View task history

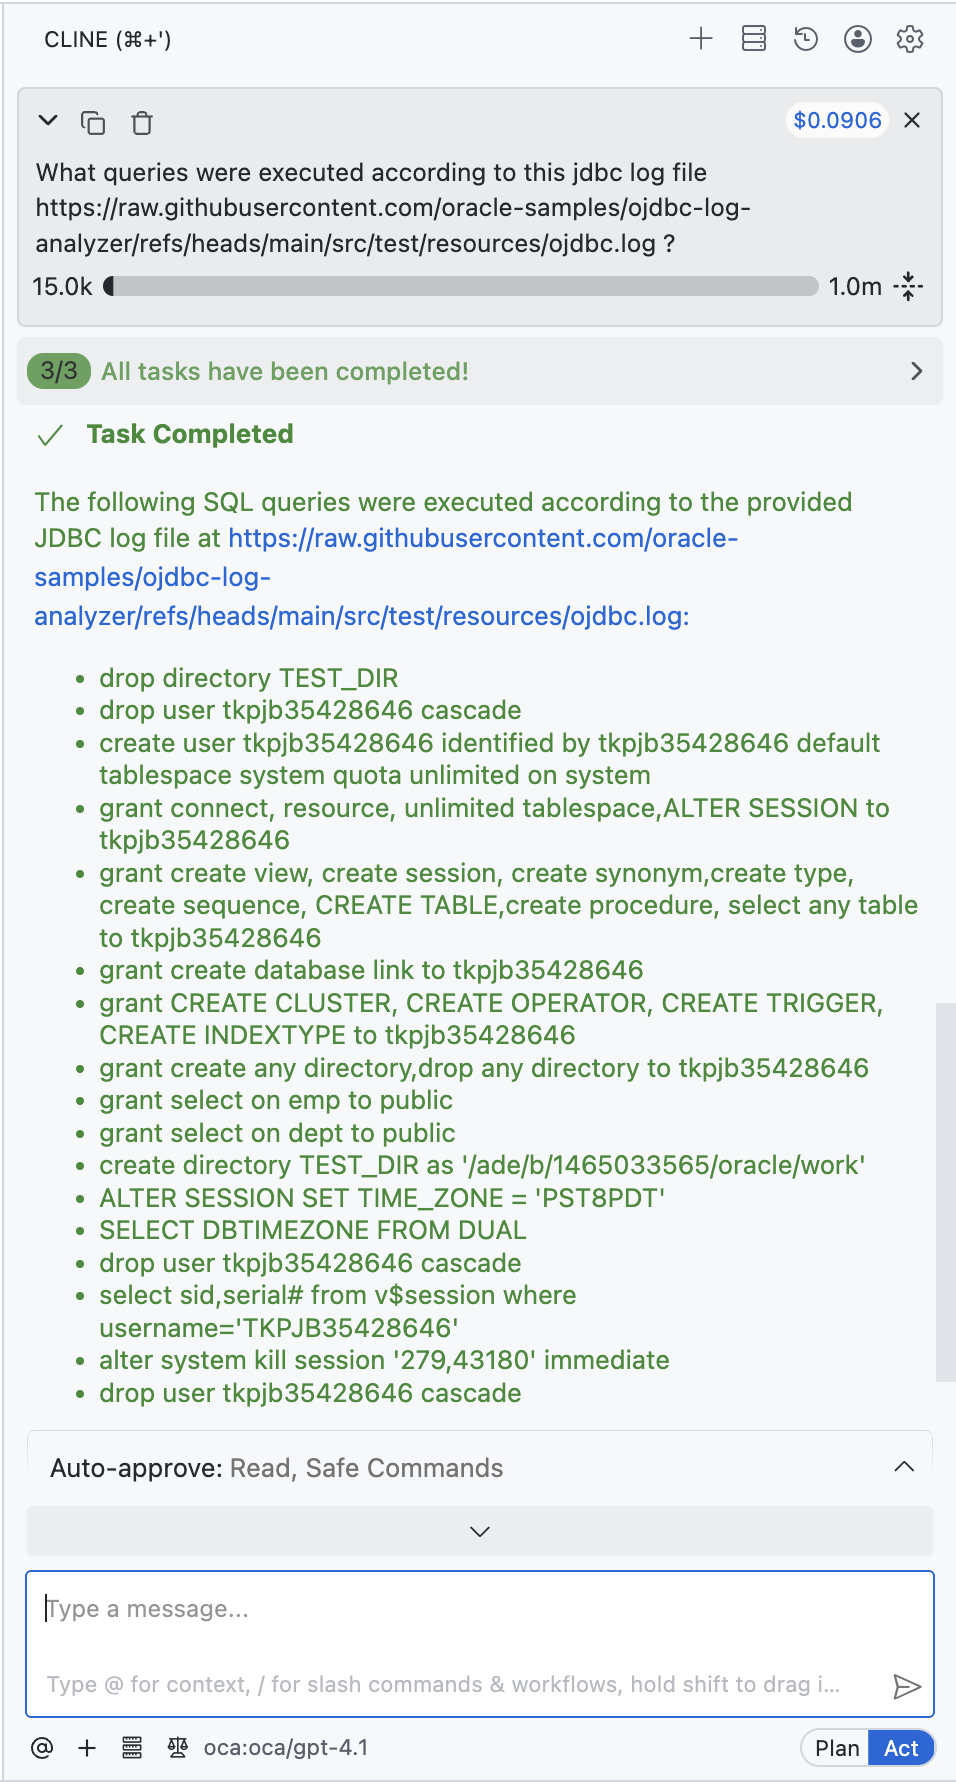point(805,39)
